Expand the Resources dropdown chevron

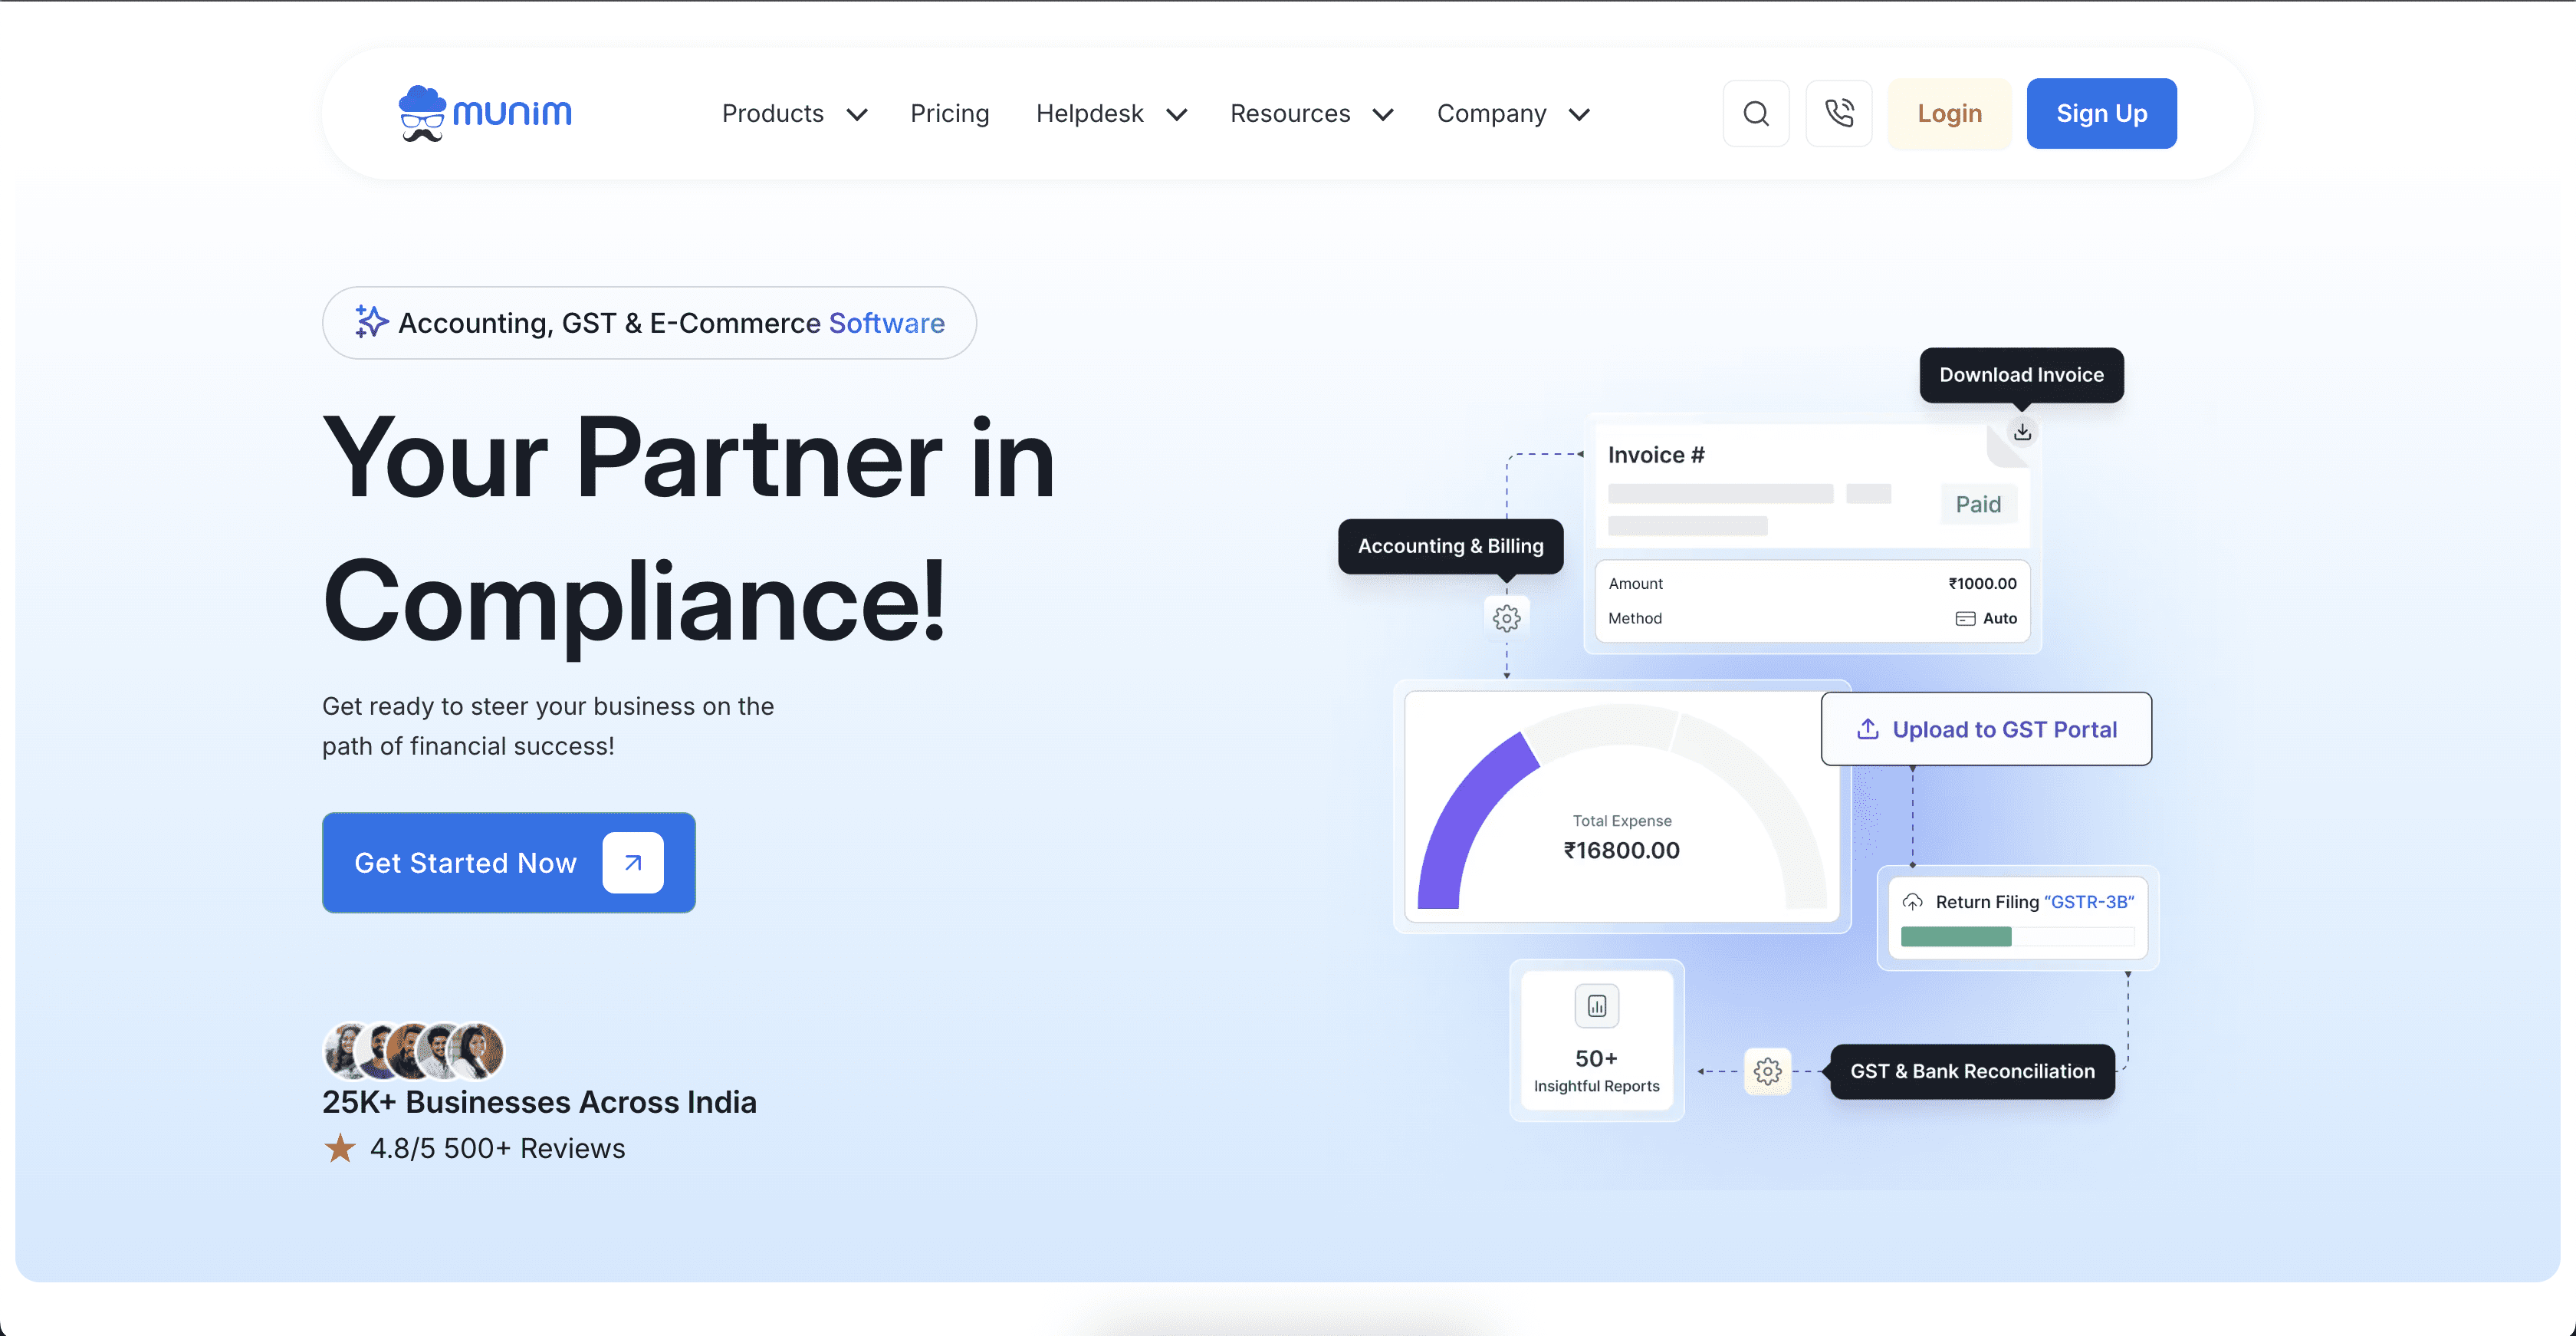[x=1383, y=115]
